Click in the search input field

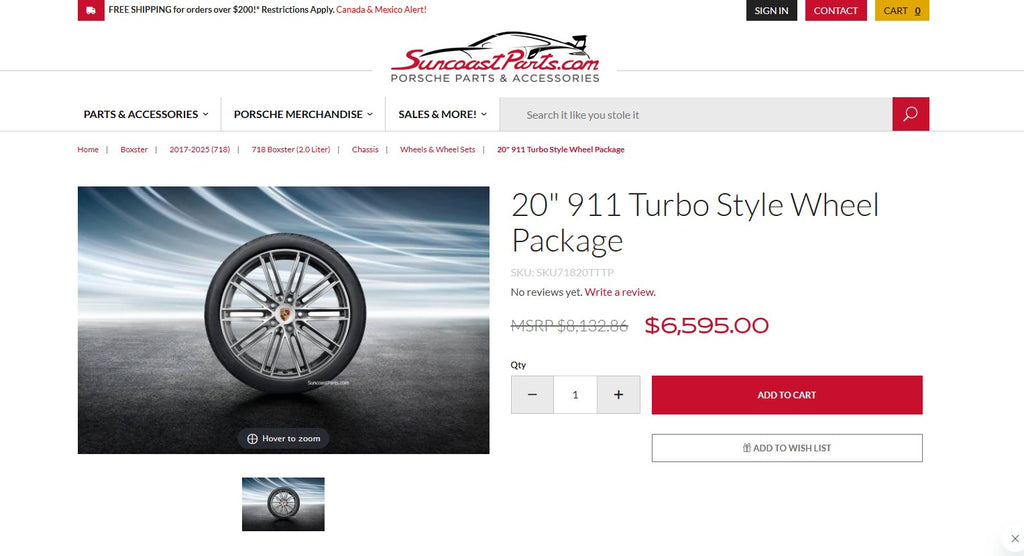click(696, 114)
